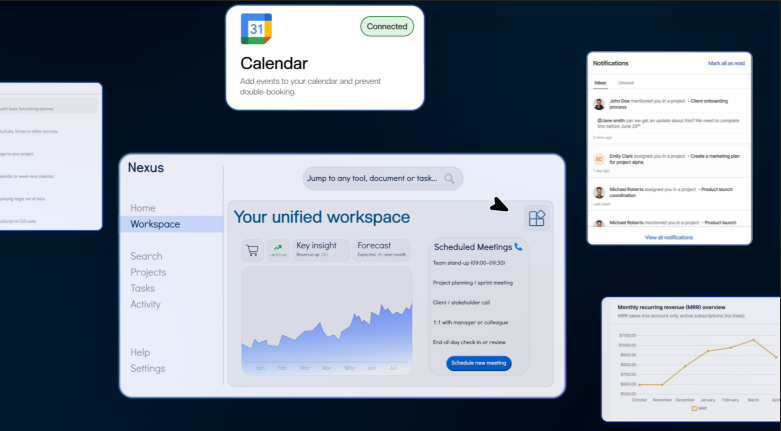Click the green trend arrow icon
Image resolution: width=781 pixels, height=431 pixels.
pyautogui.click(x=278, y=250)
